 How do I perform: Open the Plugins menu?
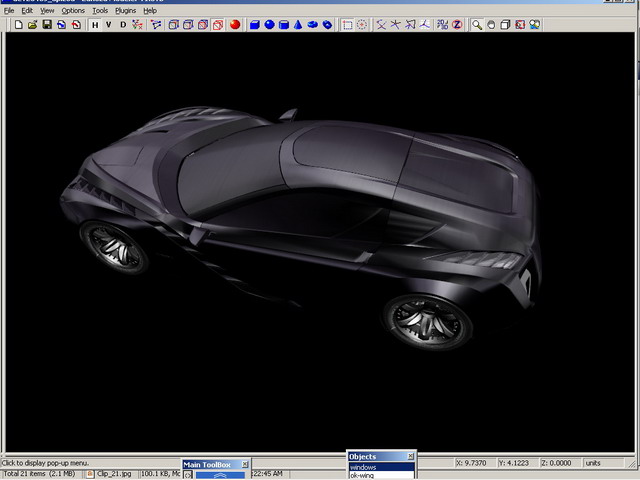(125, 10)
